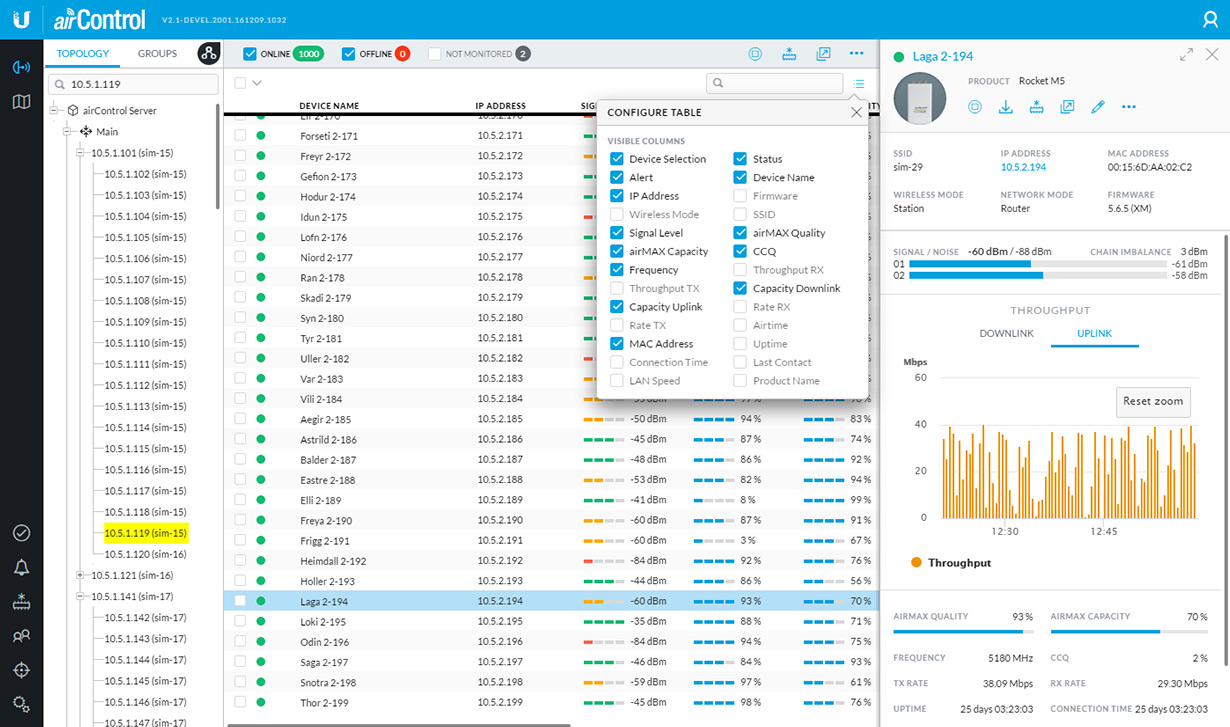Switch to the TOPOLOGY tab
This screenshot has width=1230, height=727.
[x=83, y=54]
